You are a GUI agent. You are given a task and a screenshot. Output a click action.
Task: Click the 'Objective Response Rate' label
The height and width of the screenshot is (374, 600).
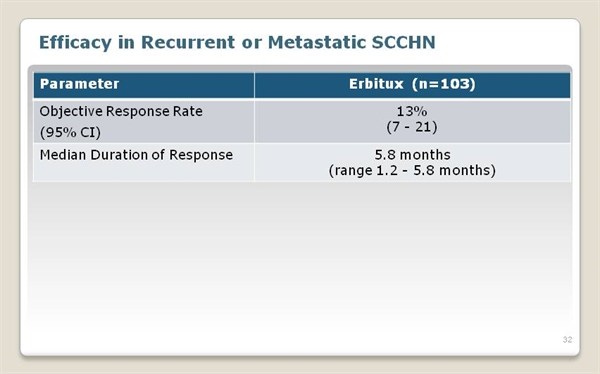121,111
